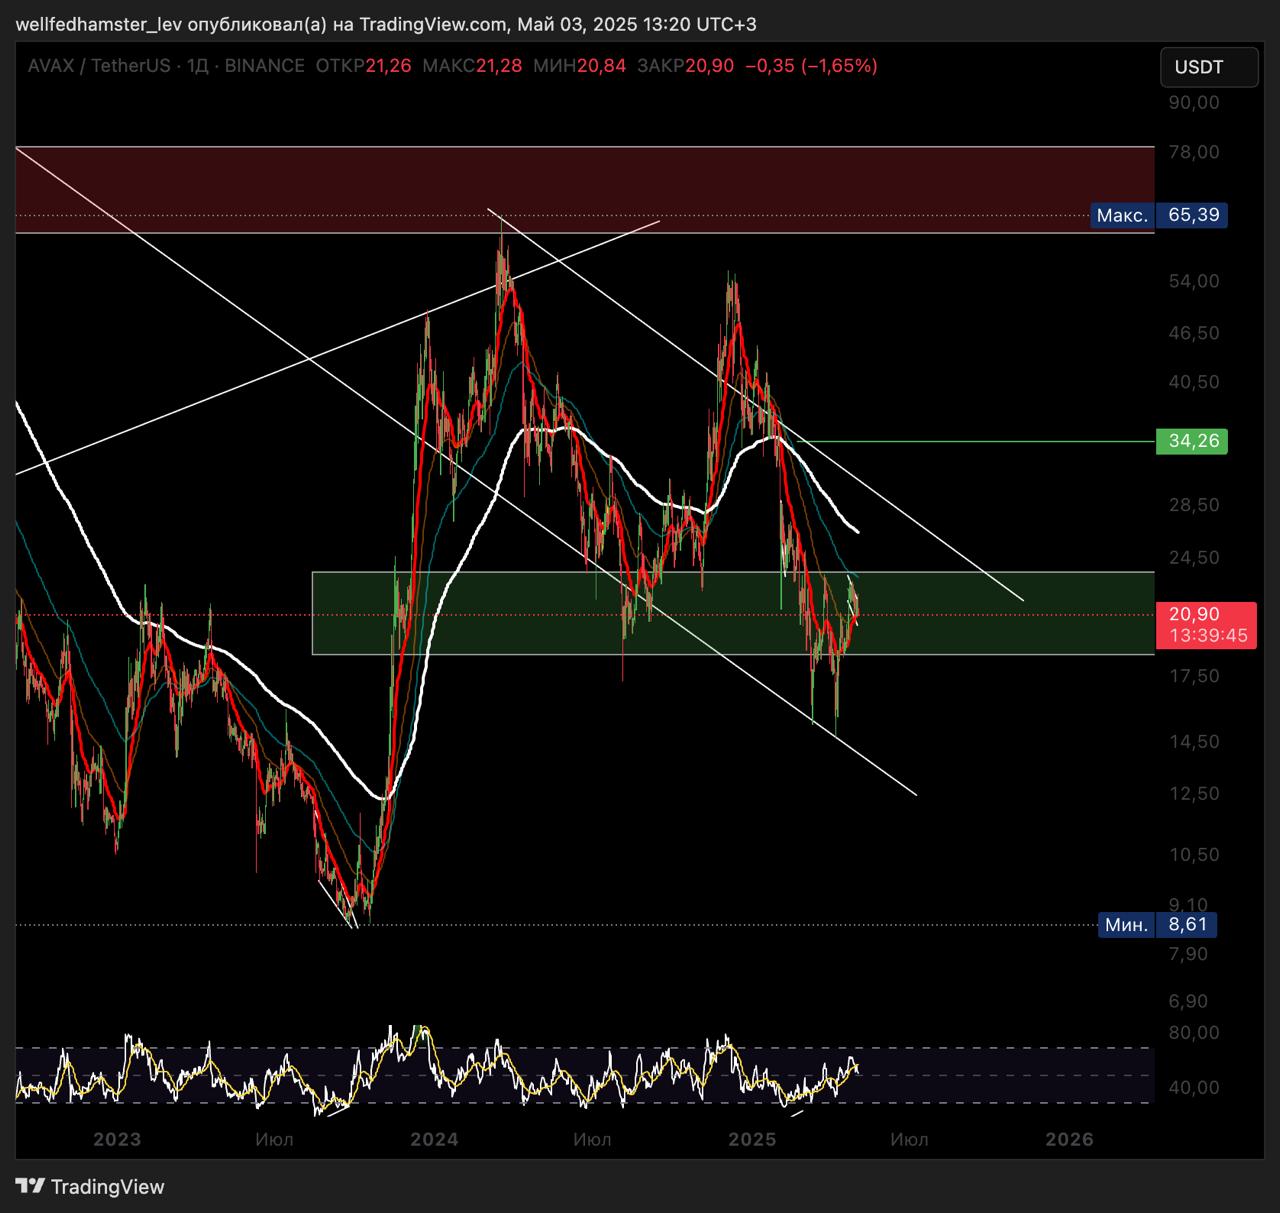Click the 2023 time axis label
1280x1213 pixels.
coord(117,1139)
